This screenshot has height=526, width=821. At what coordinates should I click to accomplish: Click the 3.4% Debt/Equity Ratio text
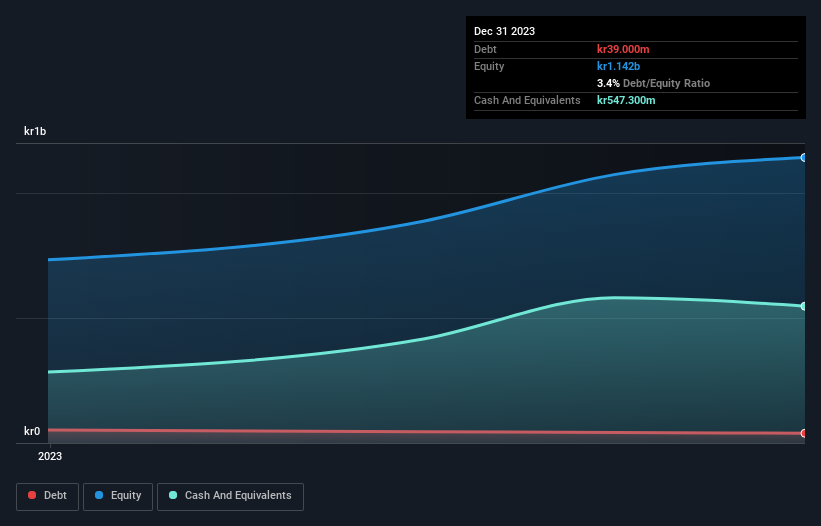653,83
